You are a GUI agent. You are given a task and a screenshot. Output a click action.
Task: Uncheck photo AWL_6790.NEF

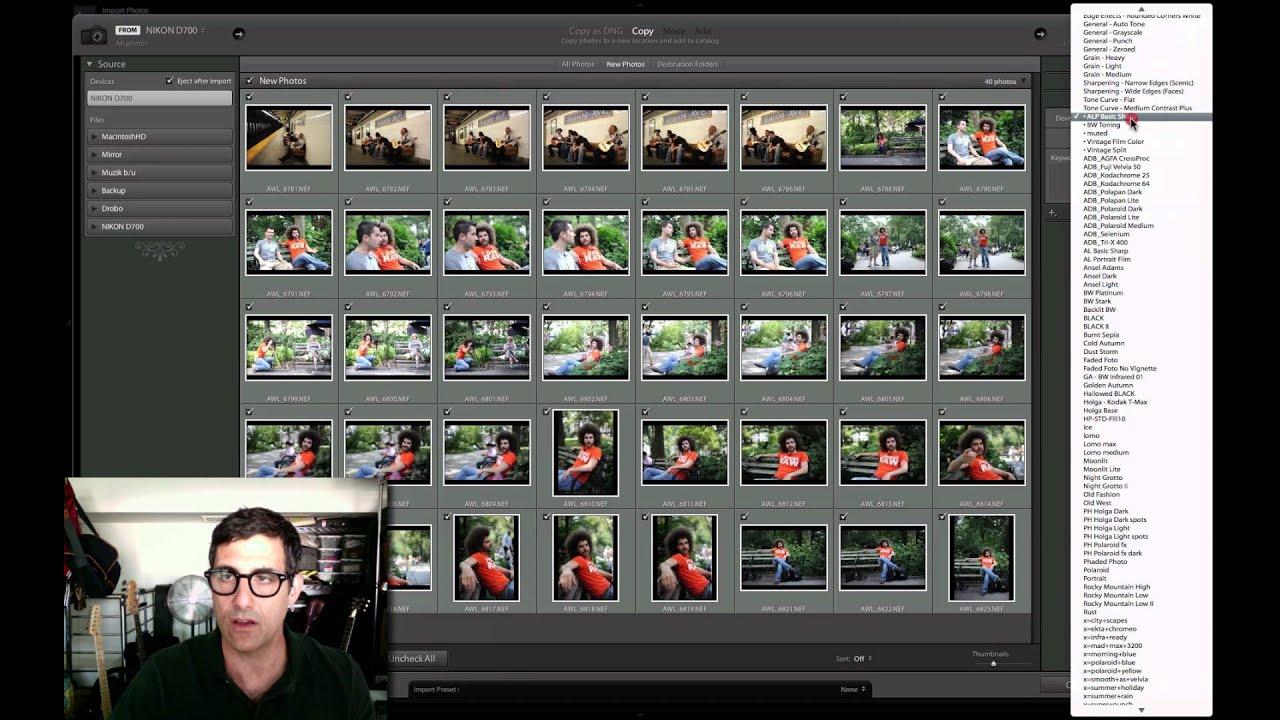(942, 97)
